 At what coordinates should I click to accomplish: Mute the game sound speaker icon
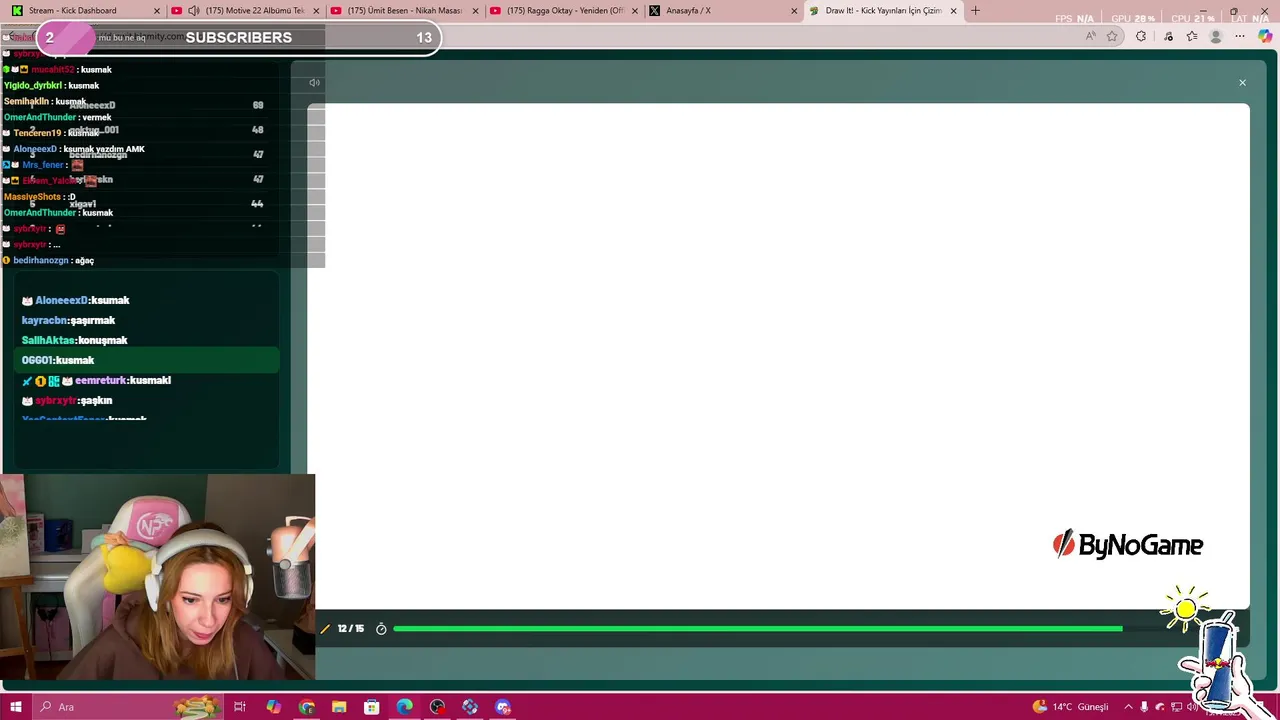pyautogui.click(x=314, y=83)
